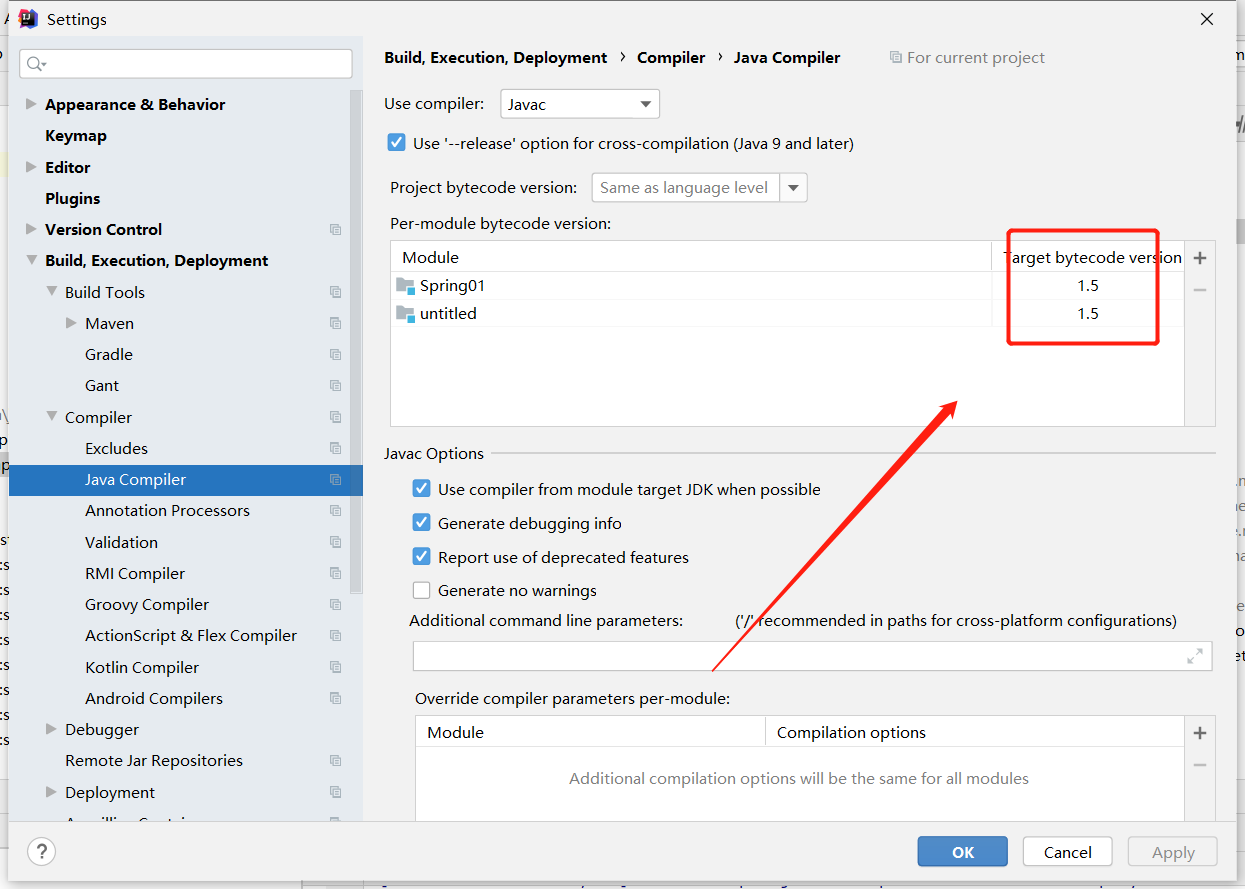The width and height of the screenshot is (1245, 889).
Task: Expand the Version Control section
Action: [31, 229]
